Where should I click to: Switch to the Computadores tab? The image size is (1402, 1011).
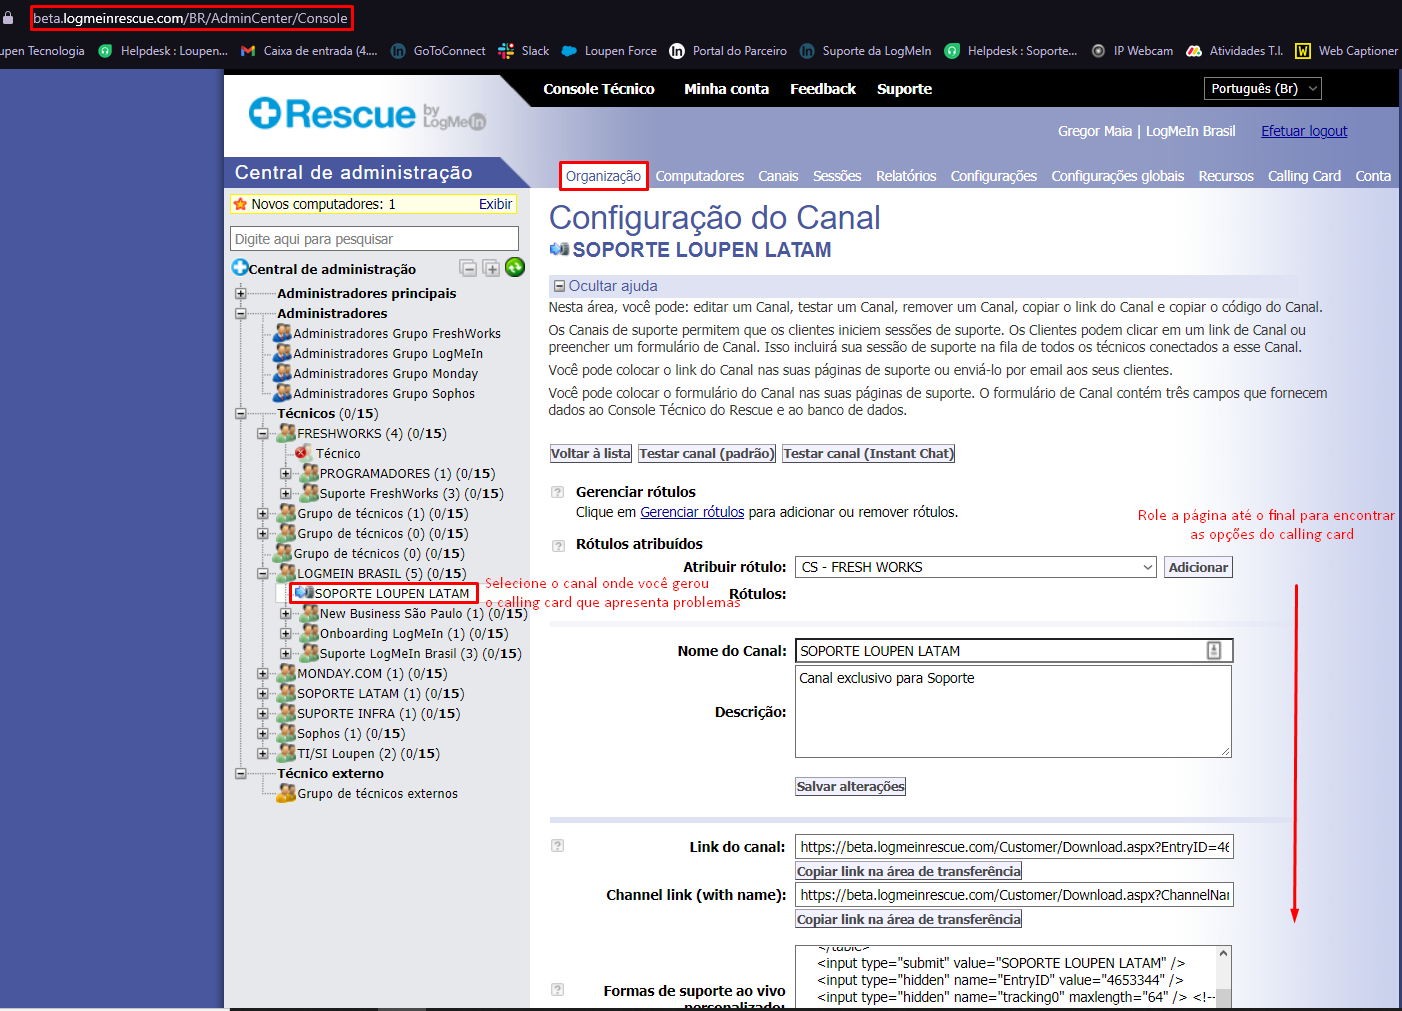(700, 176)
